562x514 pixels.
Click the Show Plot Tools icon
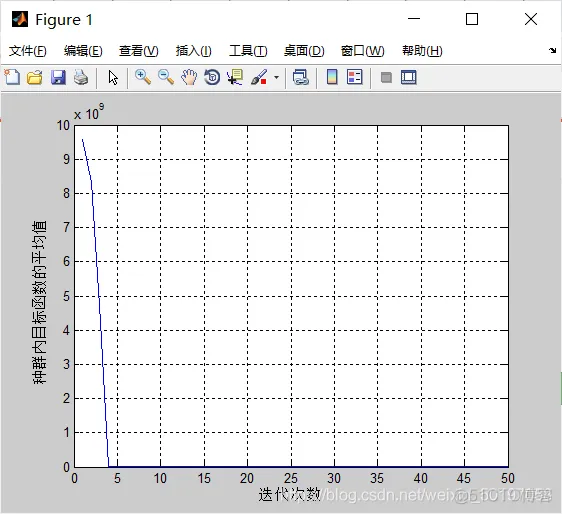click(409, 77)
